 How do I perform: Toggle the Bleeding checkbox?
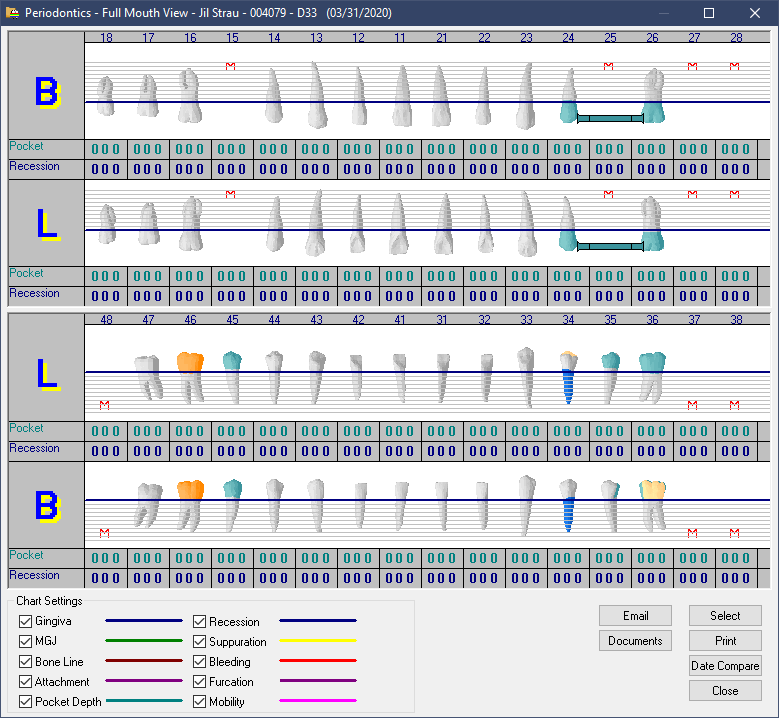[200, 662]
